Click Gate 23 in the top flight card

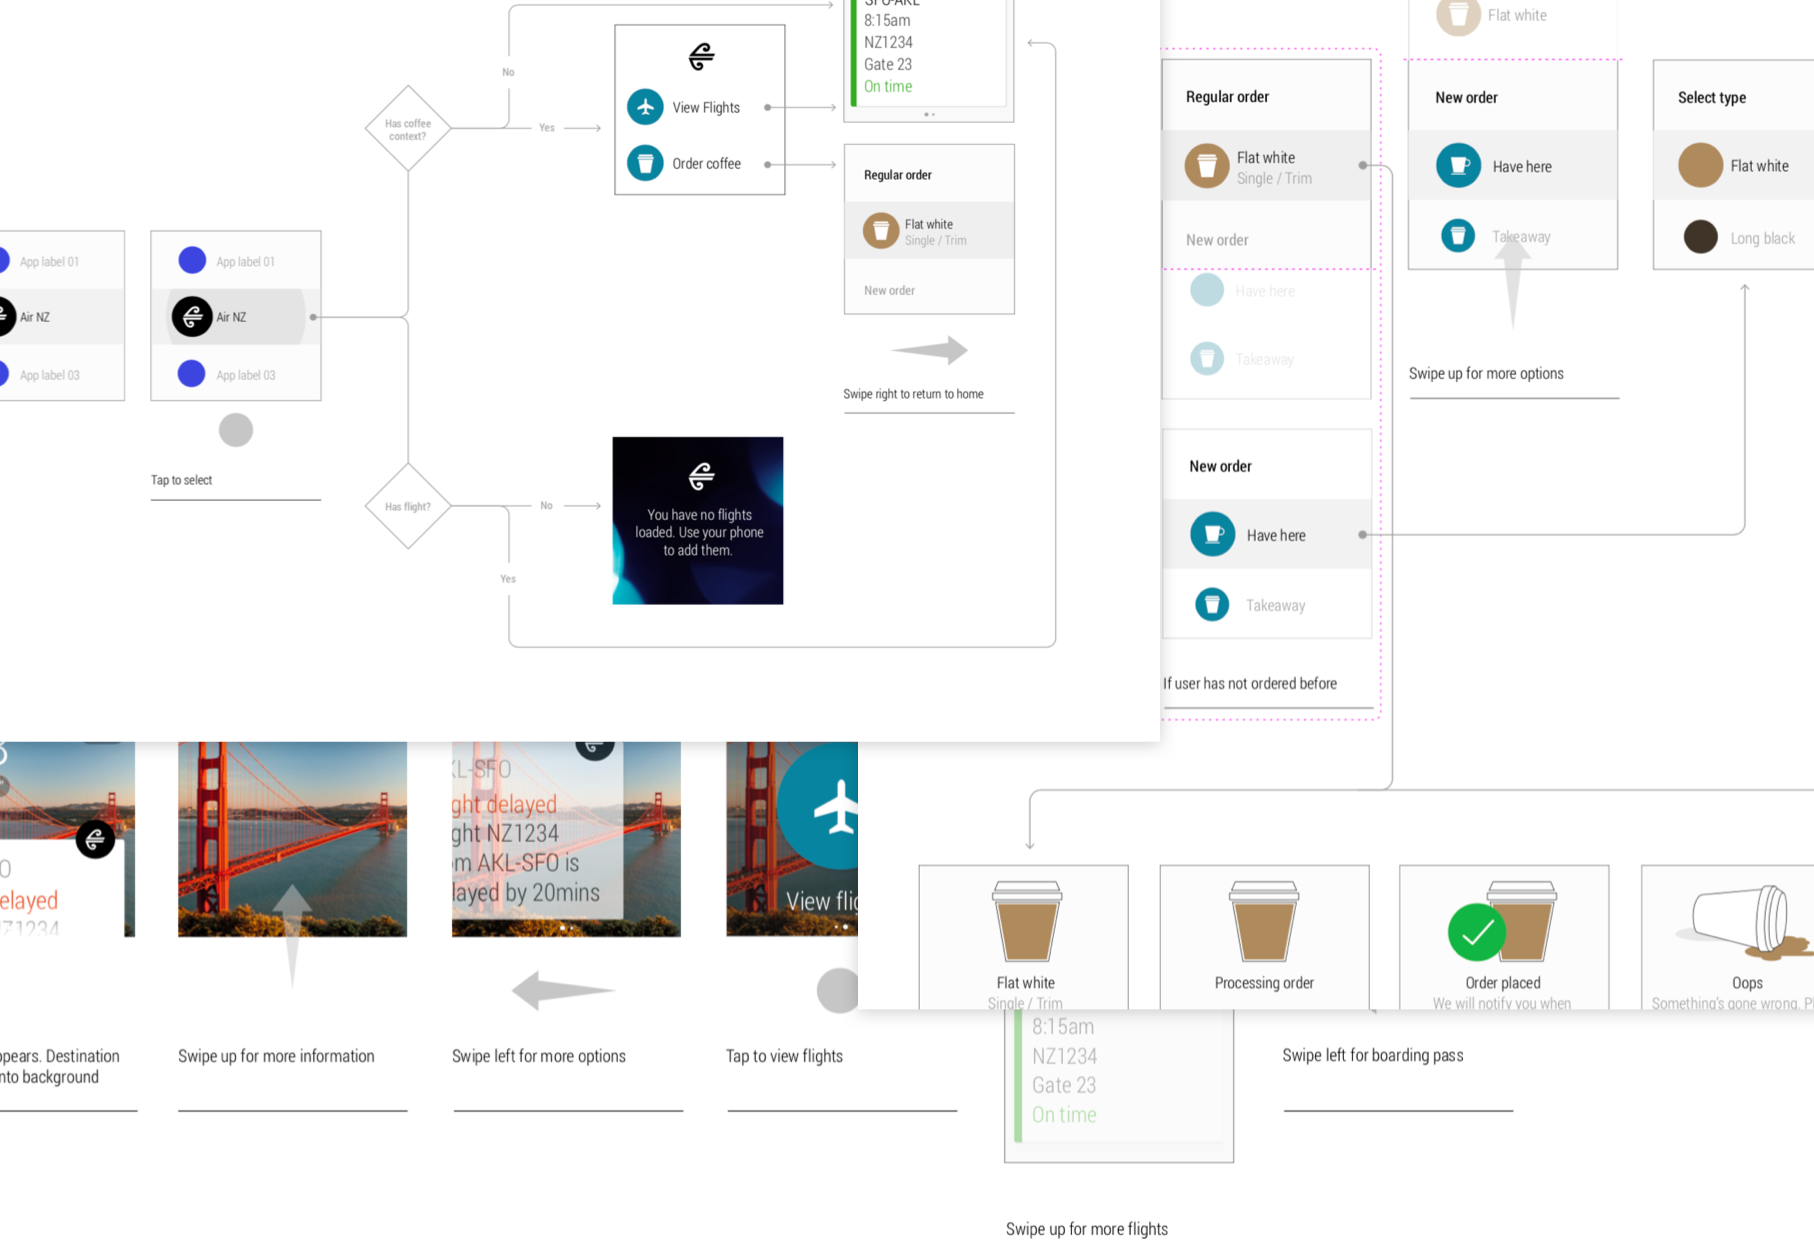(x=888, y=65)
